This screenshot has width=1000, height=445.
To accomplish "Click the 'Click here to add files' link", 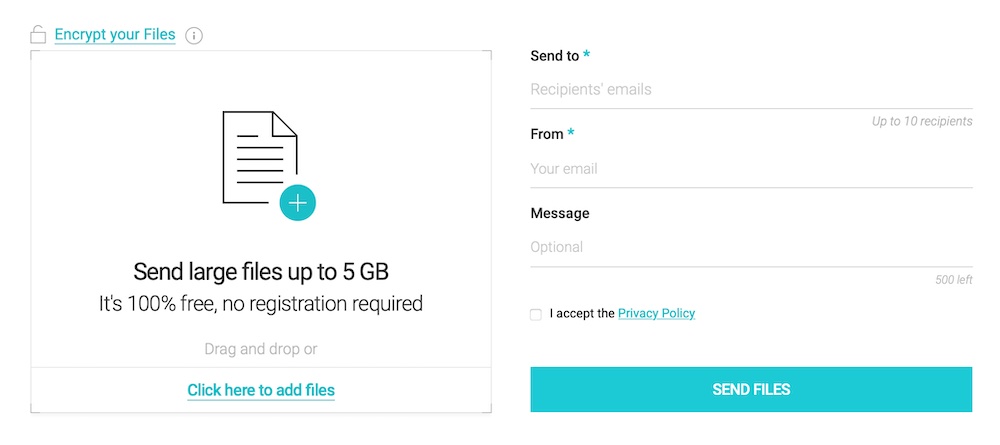I will (x=261, y=390).
